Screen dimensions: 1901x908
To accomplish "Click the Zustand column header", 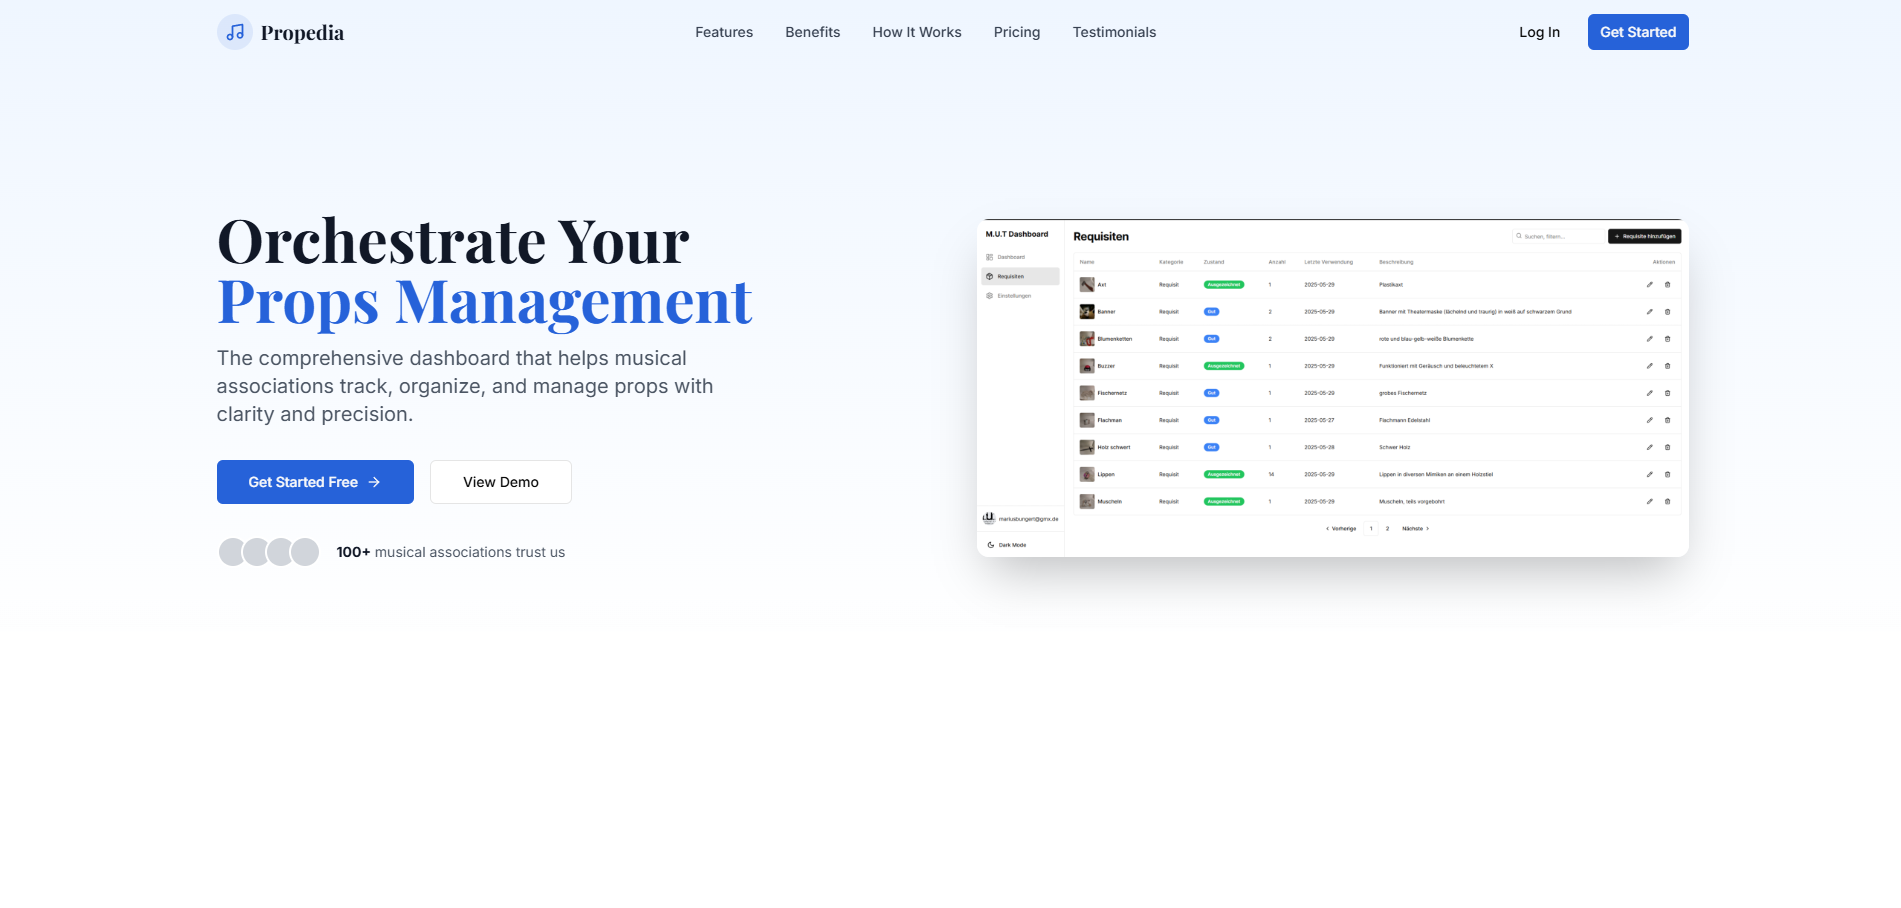I will [1214, 262].
